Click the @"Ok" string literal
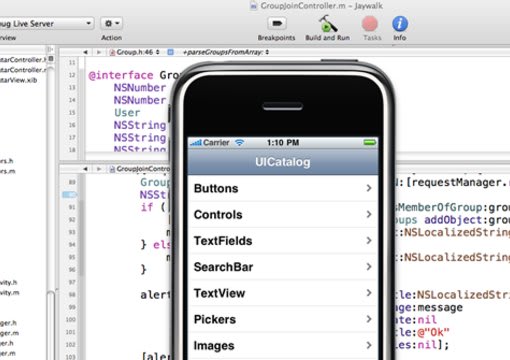This screenshot has width=510, height=360. (433, 332)
